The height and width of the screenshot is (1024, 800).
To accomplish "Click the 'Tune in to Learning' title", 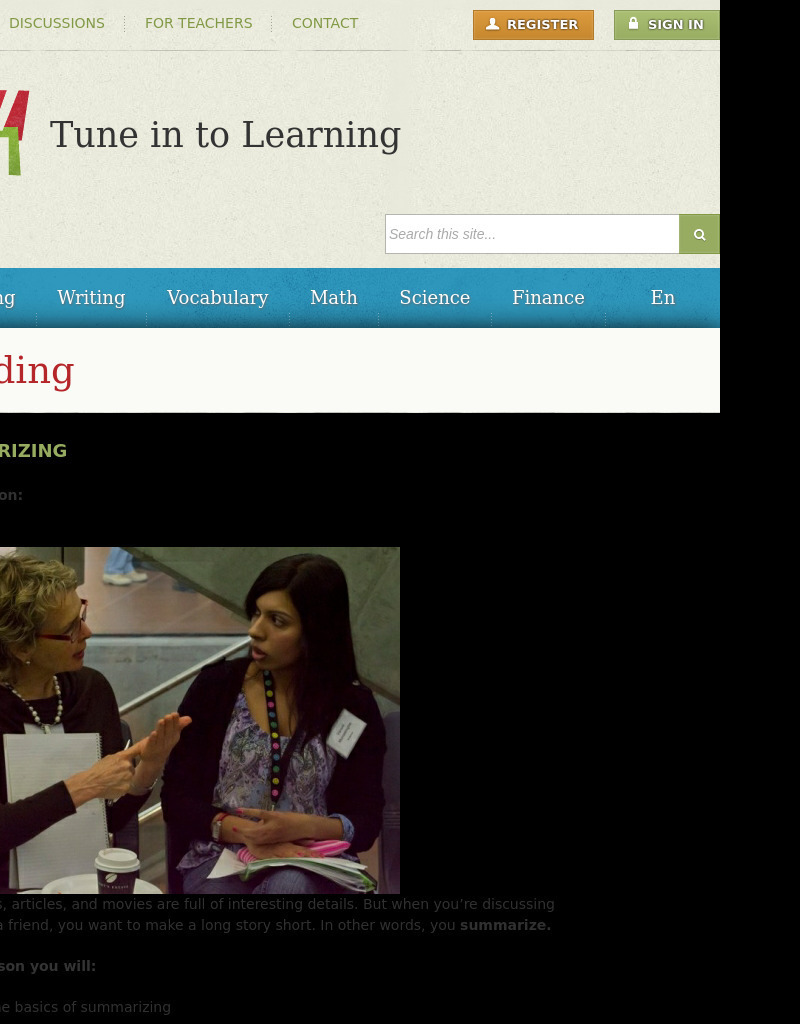I will tap(225, 135).
